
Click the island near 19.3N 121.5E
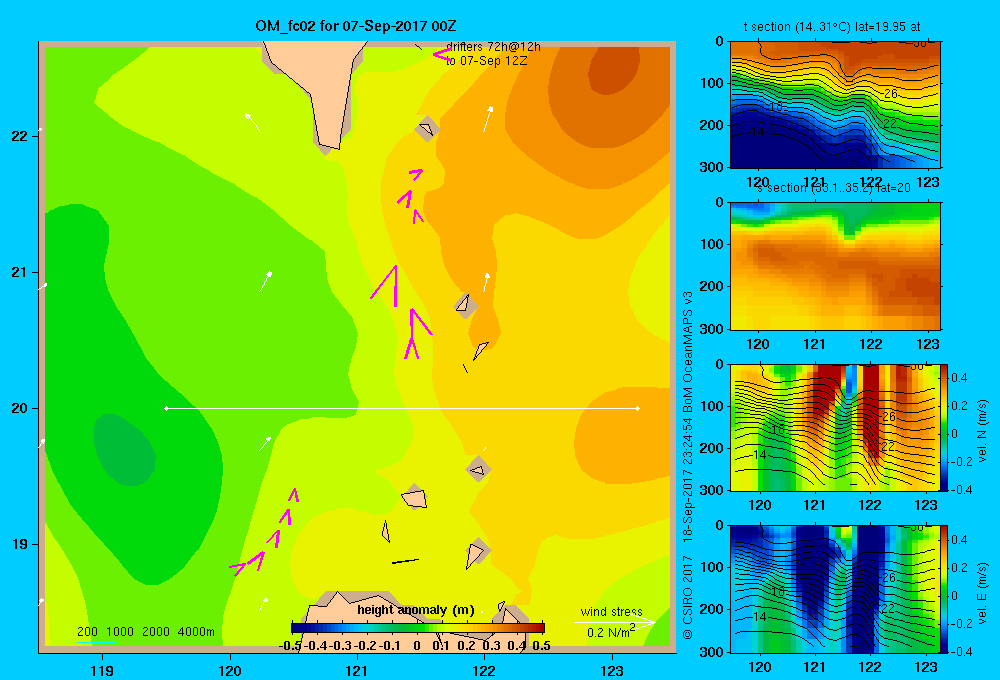415,497
